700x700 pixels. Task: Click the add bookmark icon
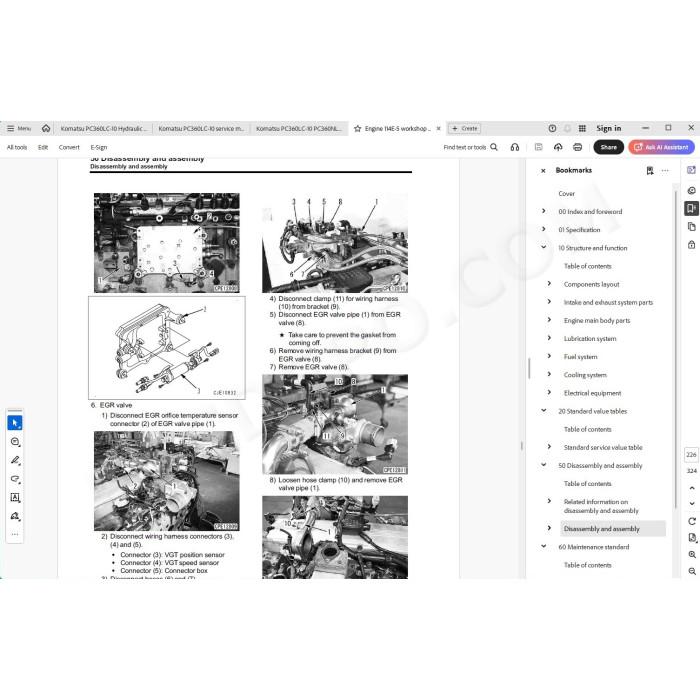(x=650, y=171)
